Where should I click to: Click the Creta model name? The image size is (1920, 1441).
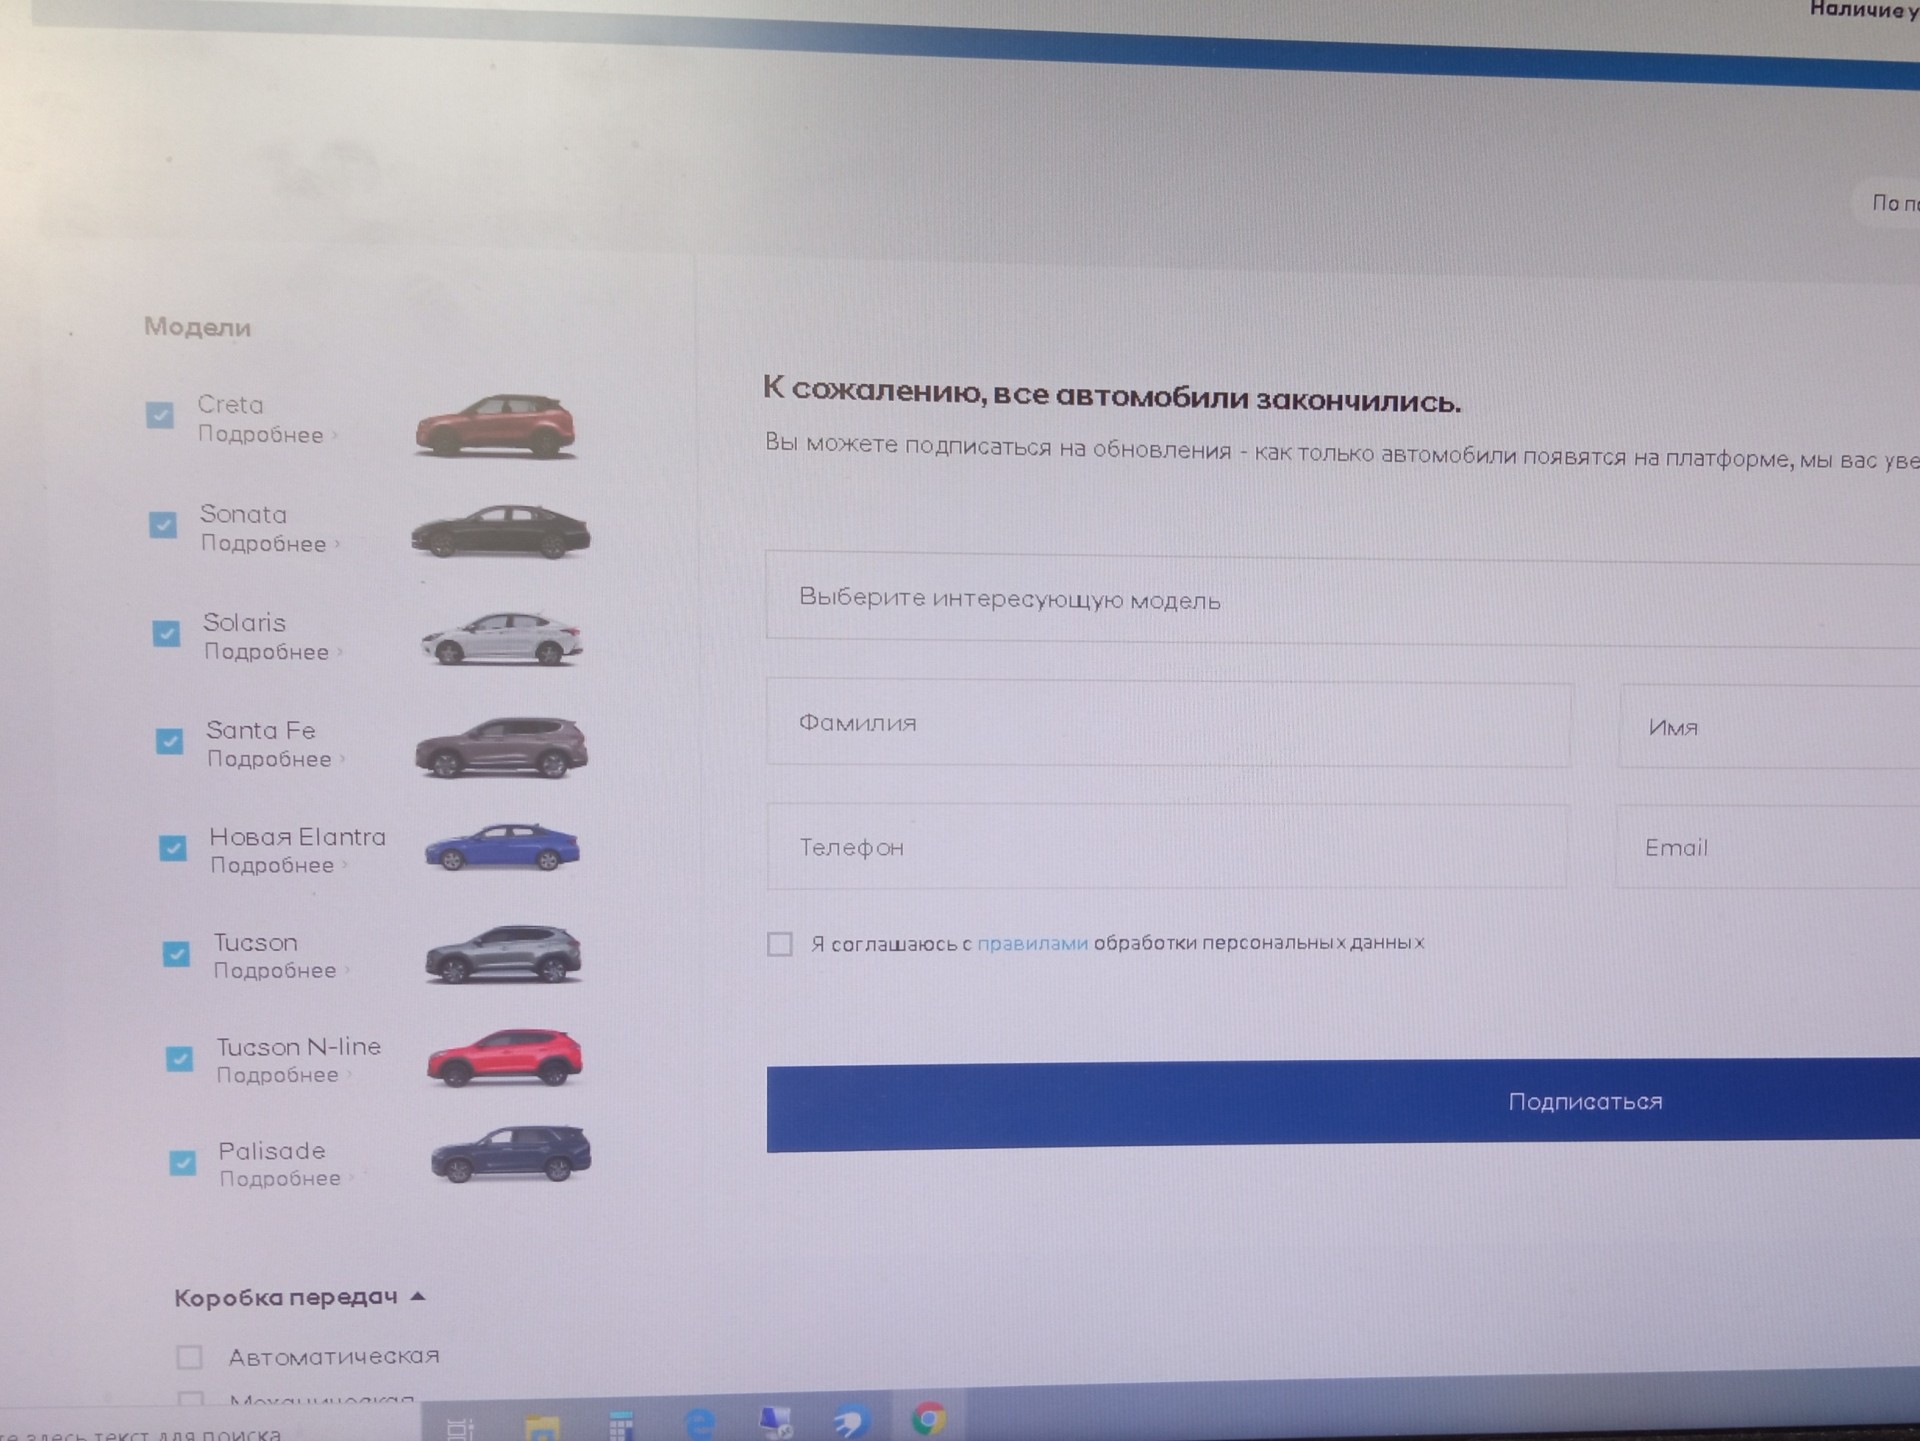pos(231,405)
